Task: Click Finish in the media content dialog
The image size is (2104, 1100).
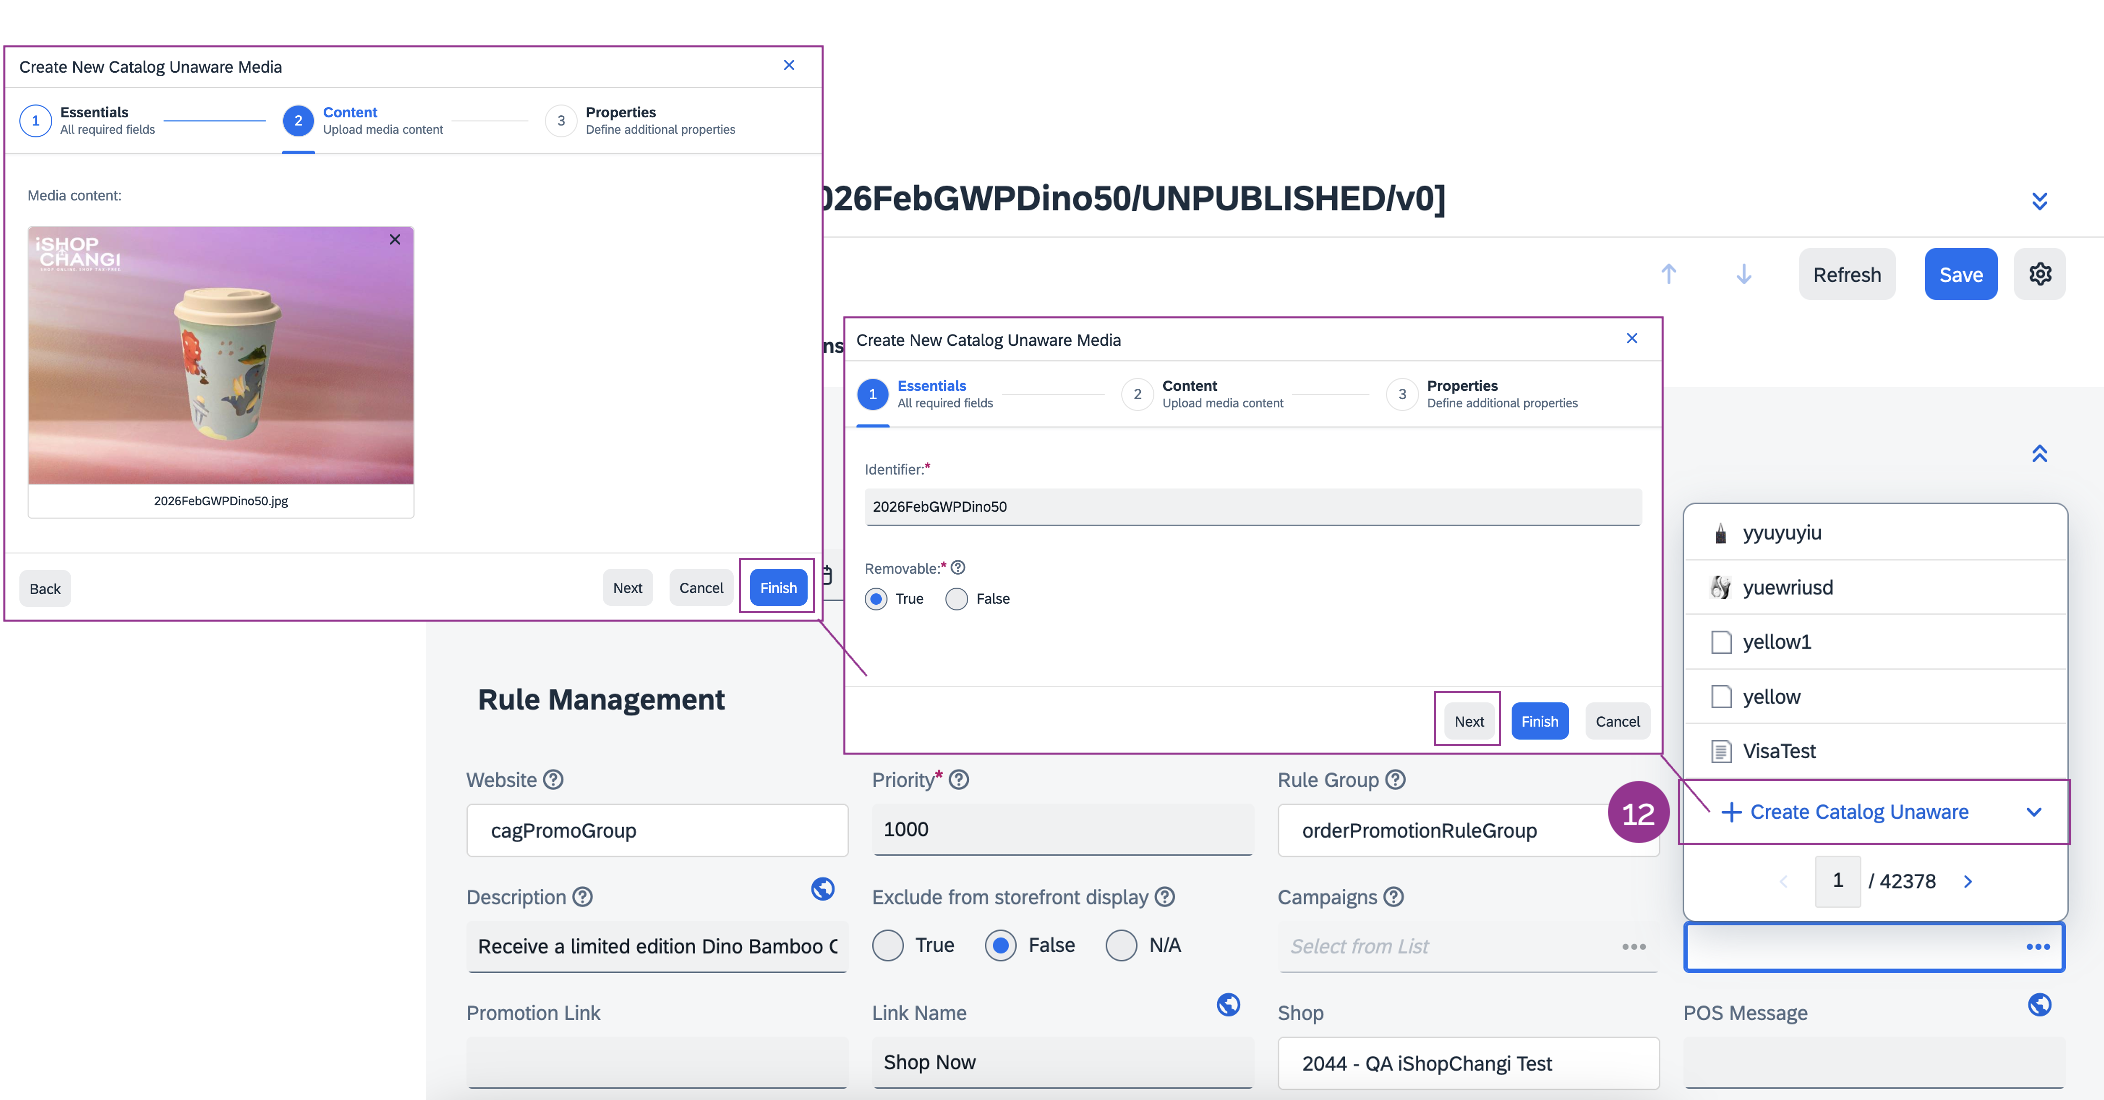Action: 778,588
